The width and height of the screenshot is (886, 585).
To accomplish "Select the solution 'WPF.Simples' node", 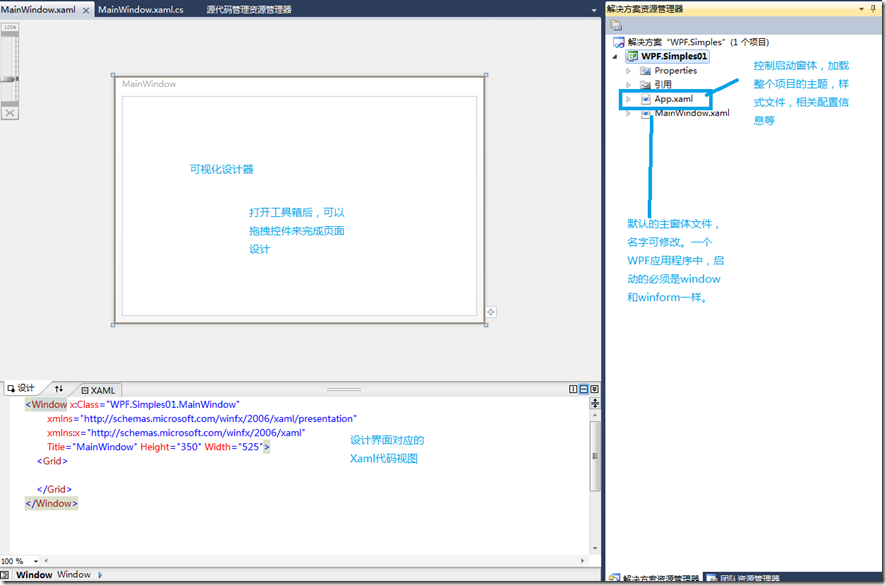I will coord(698,42).
